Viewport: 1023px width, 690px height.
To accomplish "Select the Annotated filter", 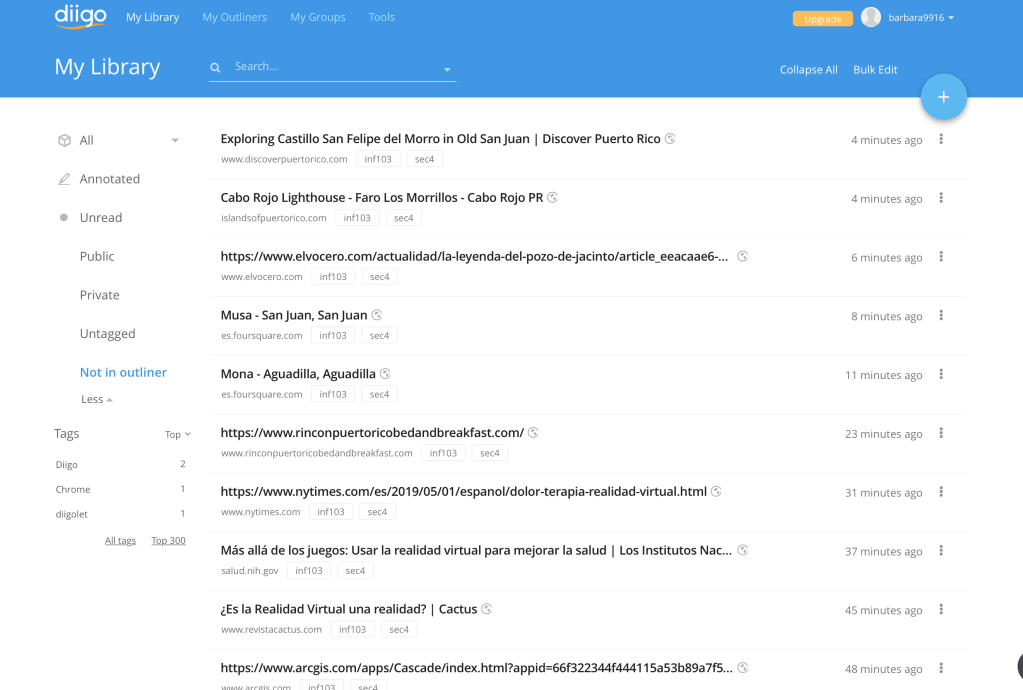I will point(110,179).
